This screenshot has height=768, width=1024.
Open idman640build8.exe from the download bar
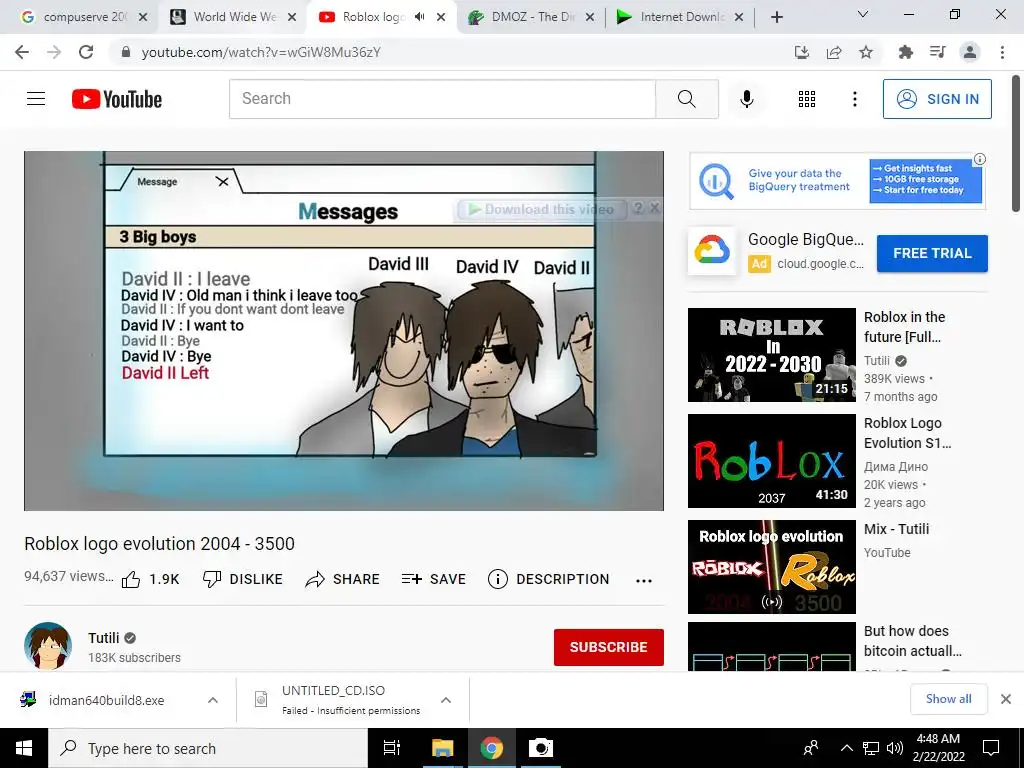(106, 700)
